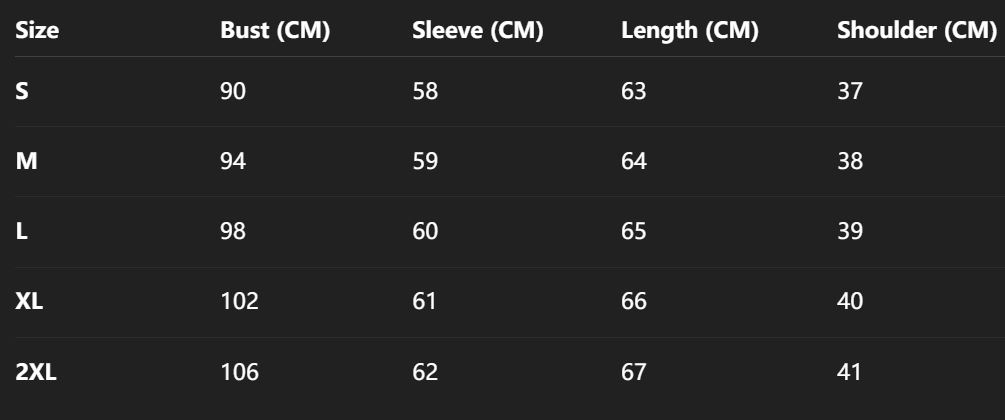Image resolution: width=1005 pixels, height=420 pixels.
Task: Select bust value 102 in XL row
Action: (240, 302)
